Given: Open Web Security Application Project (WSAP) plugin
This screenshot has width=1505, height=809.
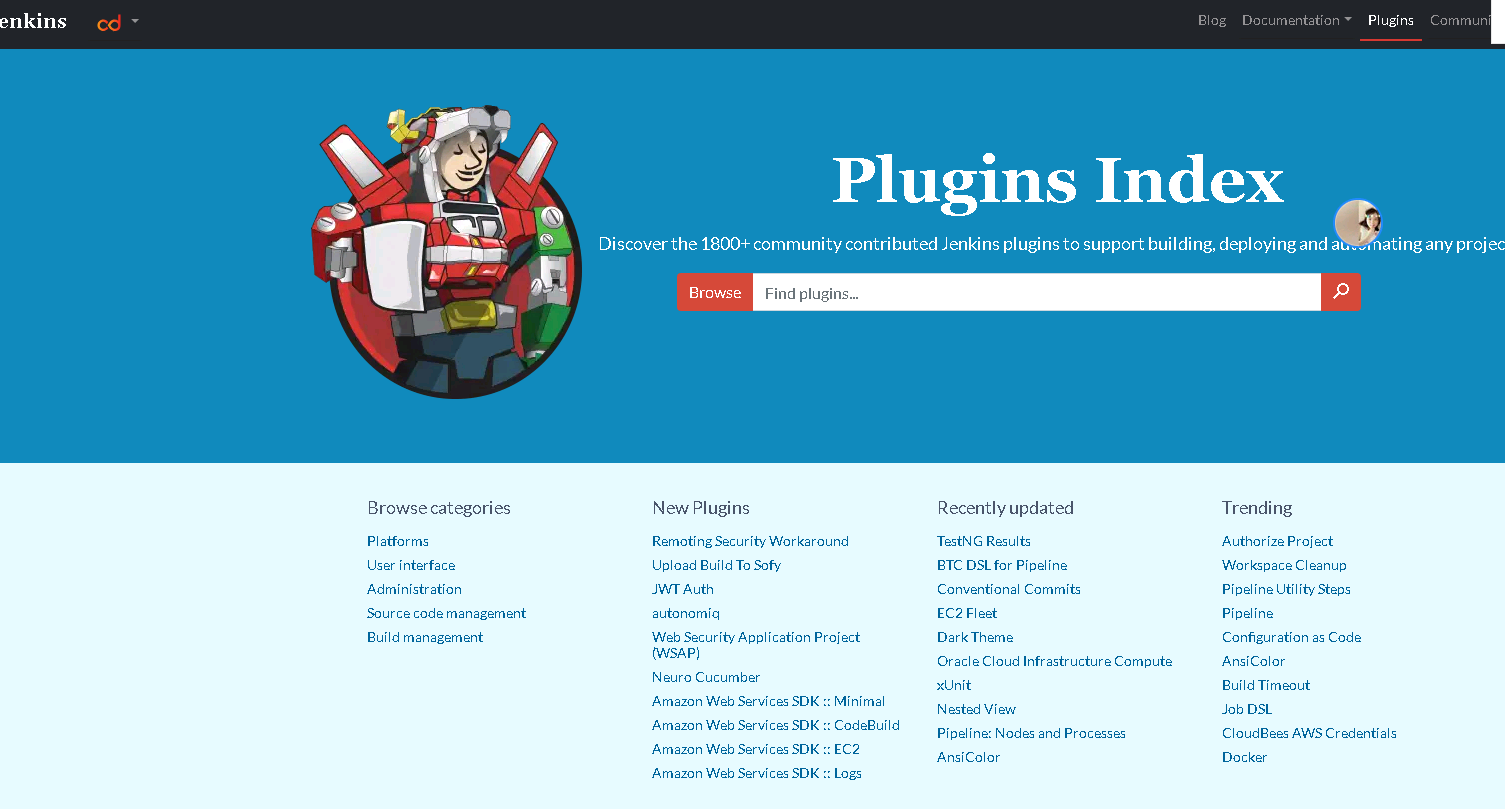Looking at the screenshot, I should pos(756,645).
